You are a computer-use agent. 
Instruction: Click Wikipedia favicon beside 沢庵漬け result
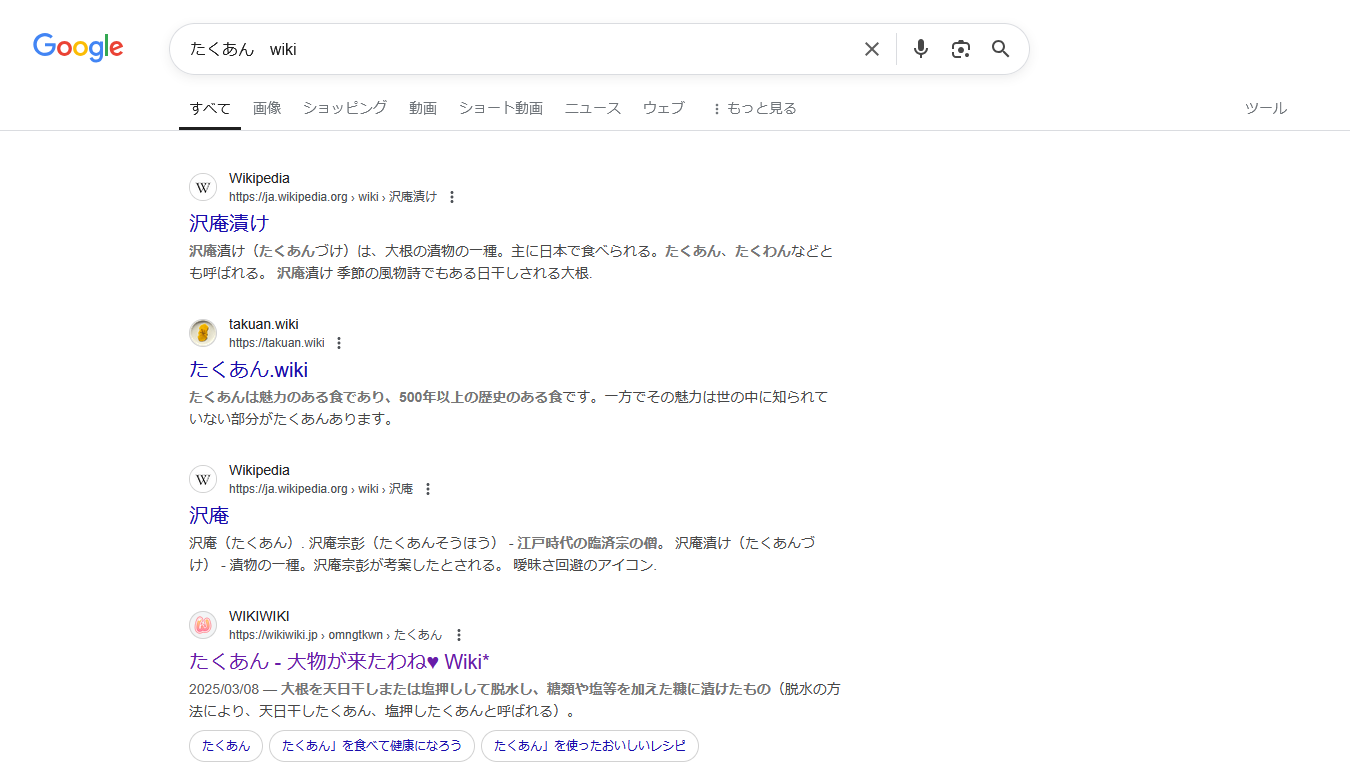click(x=203, y=187)
